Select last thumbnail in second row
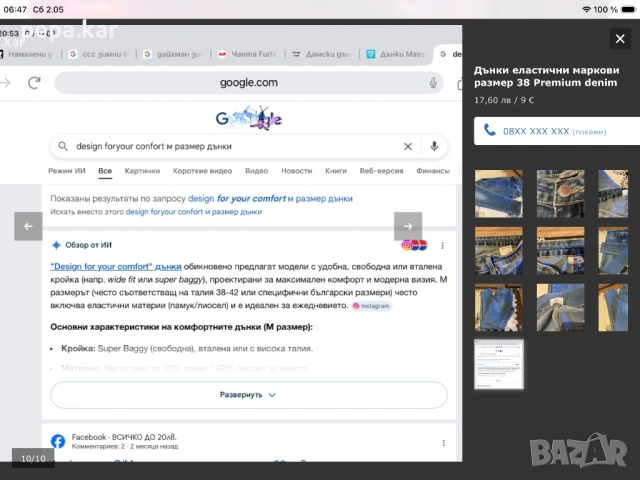This screenshot has width=640, height=480. point(613,250)
